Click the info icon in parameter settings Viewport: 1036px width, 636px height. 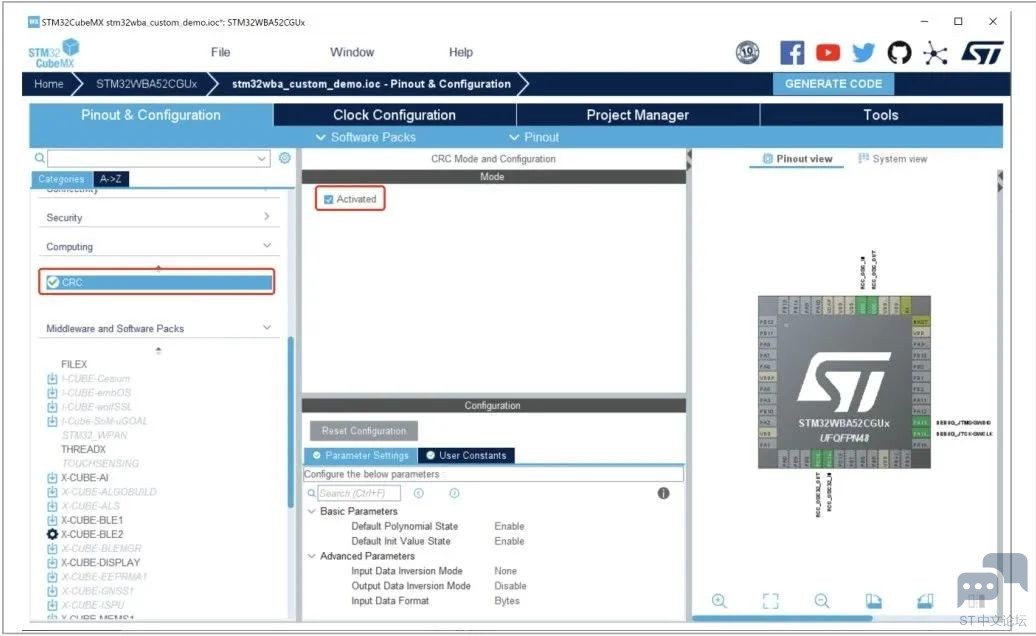tap(663, 493)
